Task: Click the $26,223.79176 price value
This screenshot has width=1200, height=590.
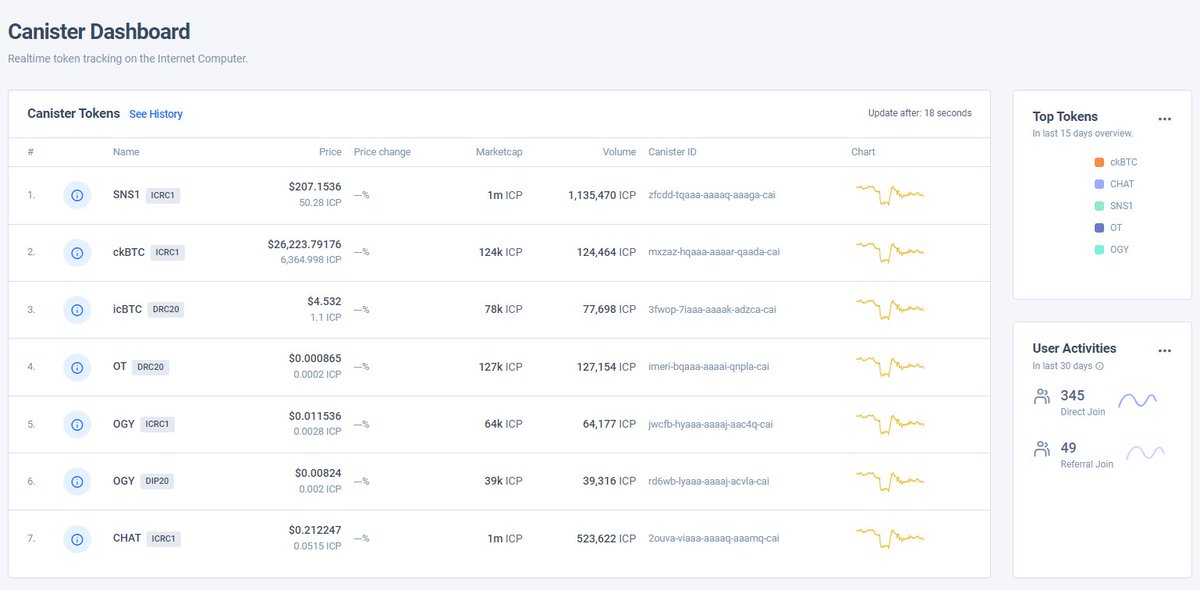Action: (x=305, y=244)
